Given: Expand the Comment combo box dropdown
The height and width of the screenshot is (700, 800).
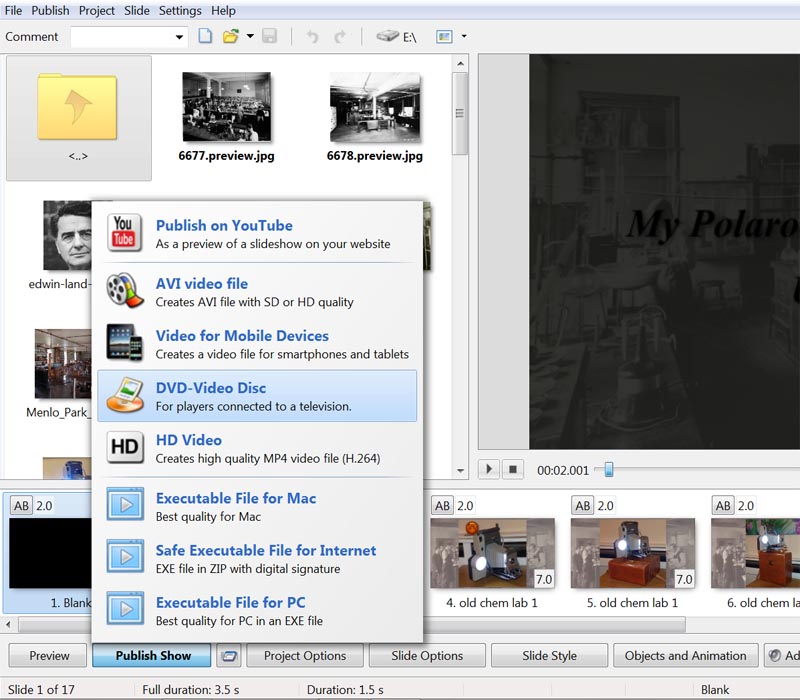Looking at the screenshot, I should click(180, 37).
